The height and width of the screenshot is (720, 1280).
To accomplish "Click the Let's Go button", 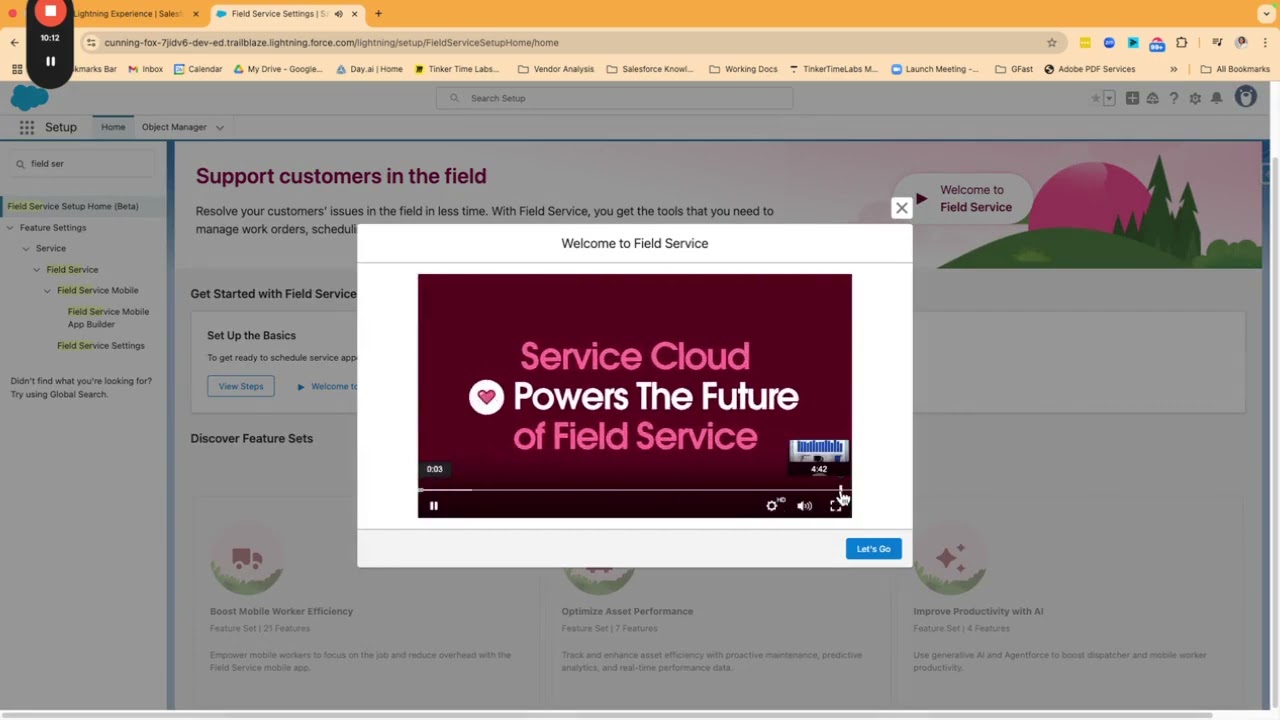I will (872, 548).
